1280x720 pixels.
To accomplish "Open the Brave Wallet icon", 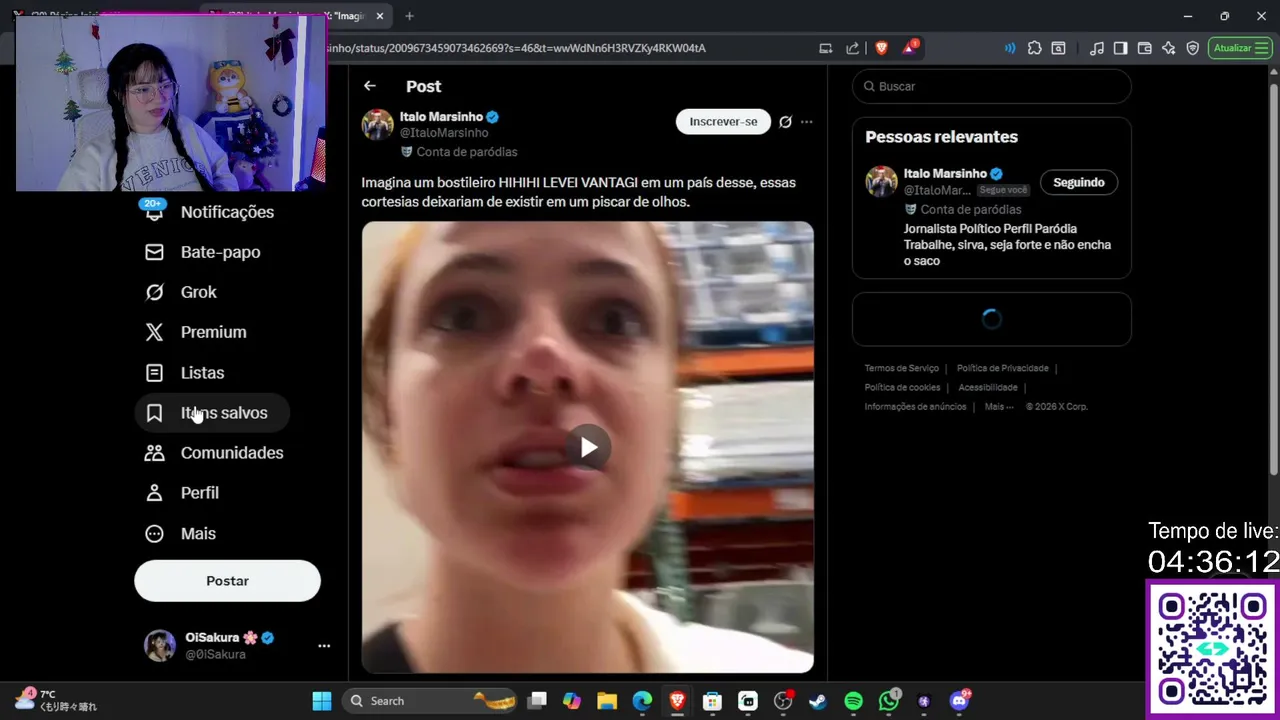I will click(x=1145, y=48).
